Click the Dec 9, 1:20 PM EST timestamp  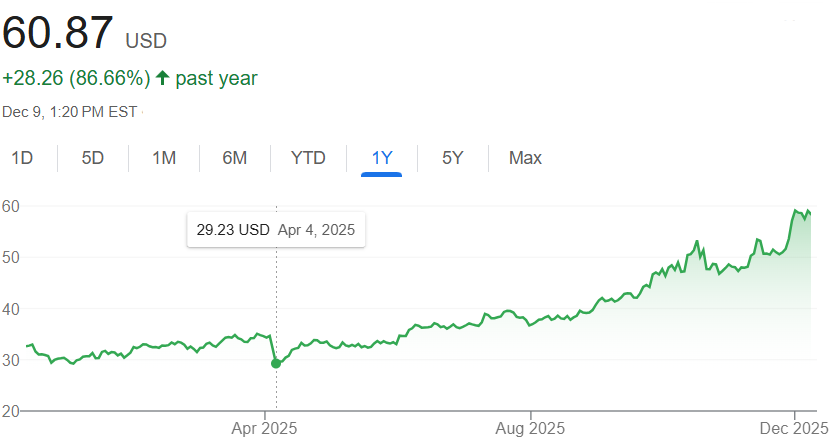pyautogui.click(x=70, y=112)
